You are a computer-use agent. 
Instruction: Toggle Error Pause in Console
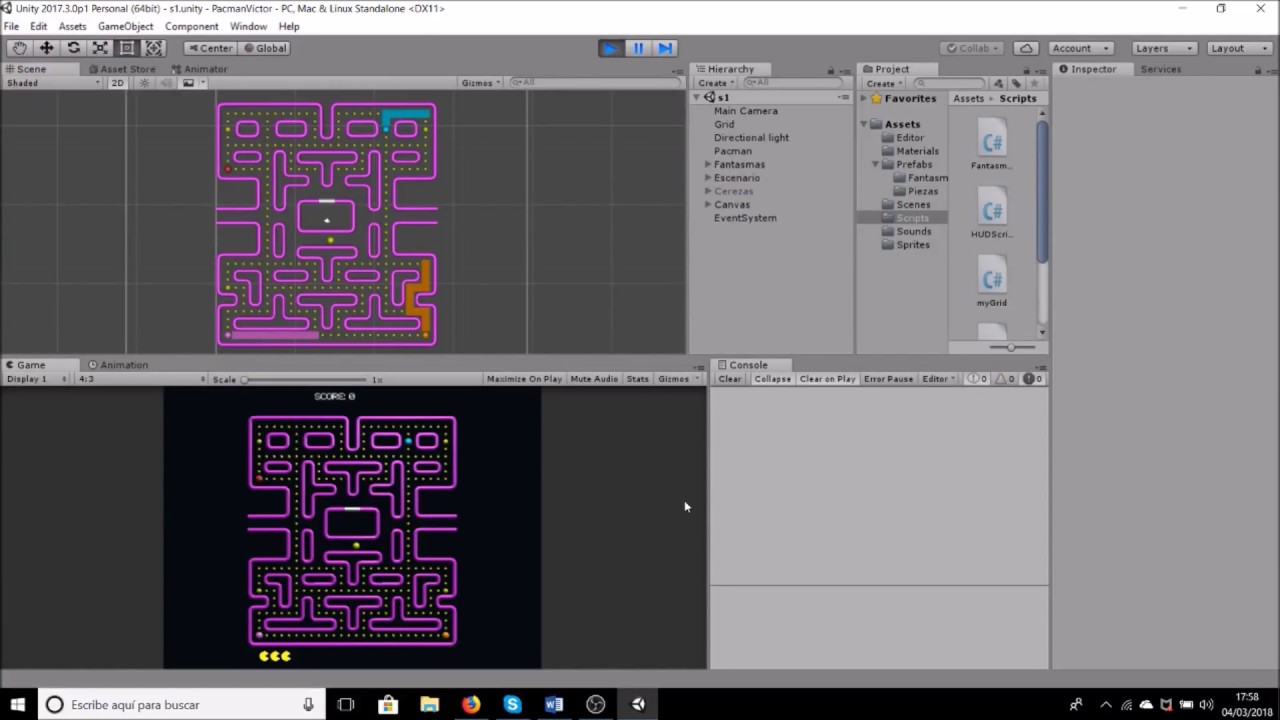coord(889,379)
